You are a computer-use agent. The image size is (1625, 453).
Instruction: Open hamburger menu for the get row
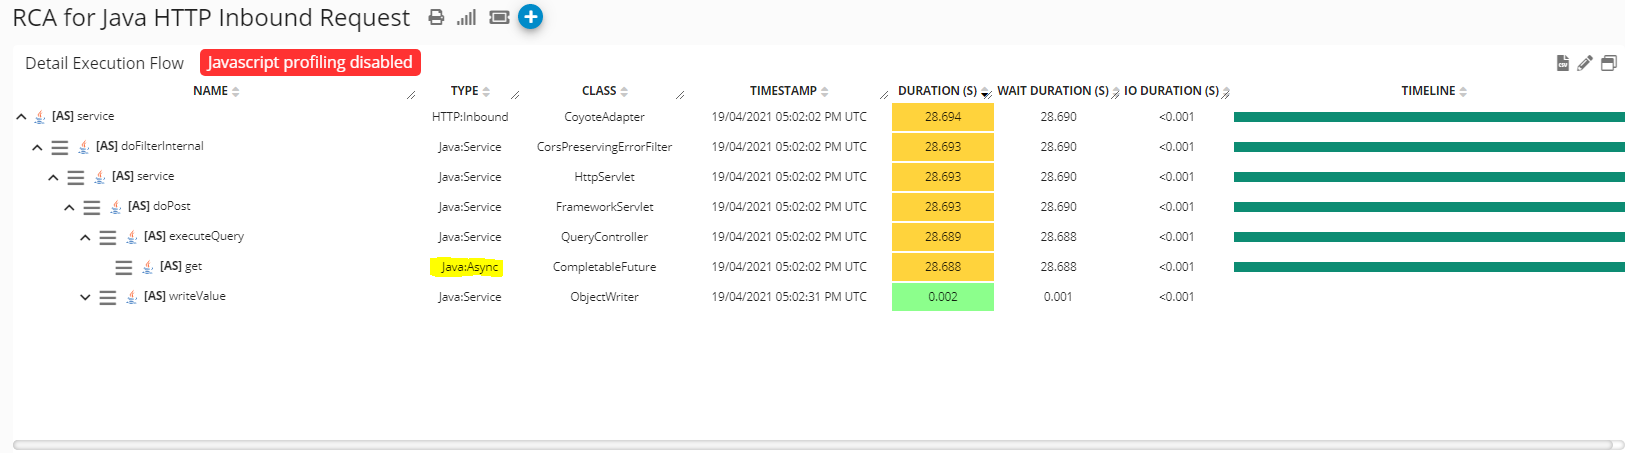(124, 267)
